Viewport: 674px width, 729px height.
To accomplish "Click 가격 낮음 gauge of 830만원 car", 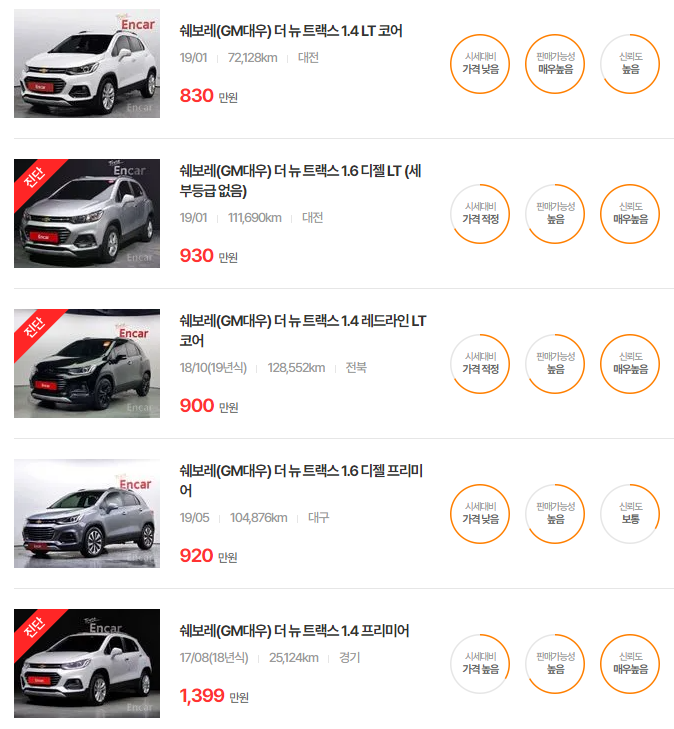I will pos(480,64).
